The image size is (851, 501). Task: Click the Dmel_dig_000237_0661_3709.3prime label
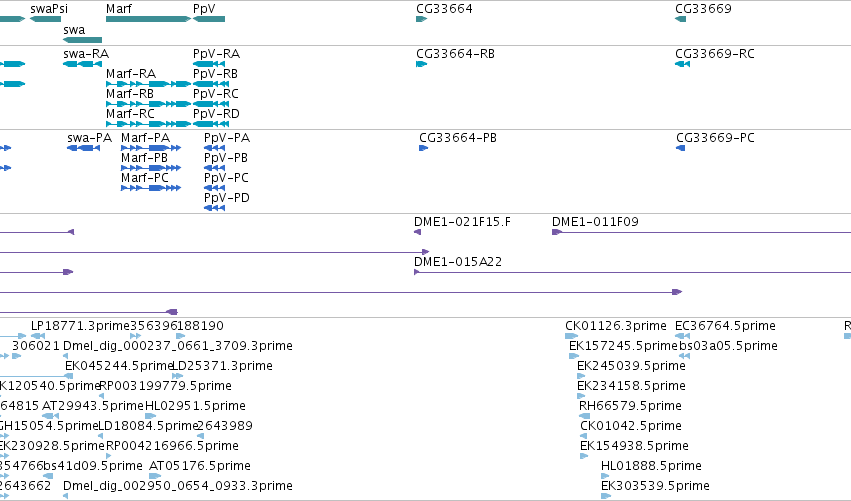178,346
